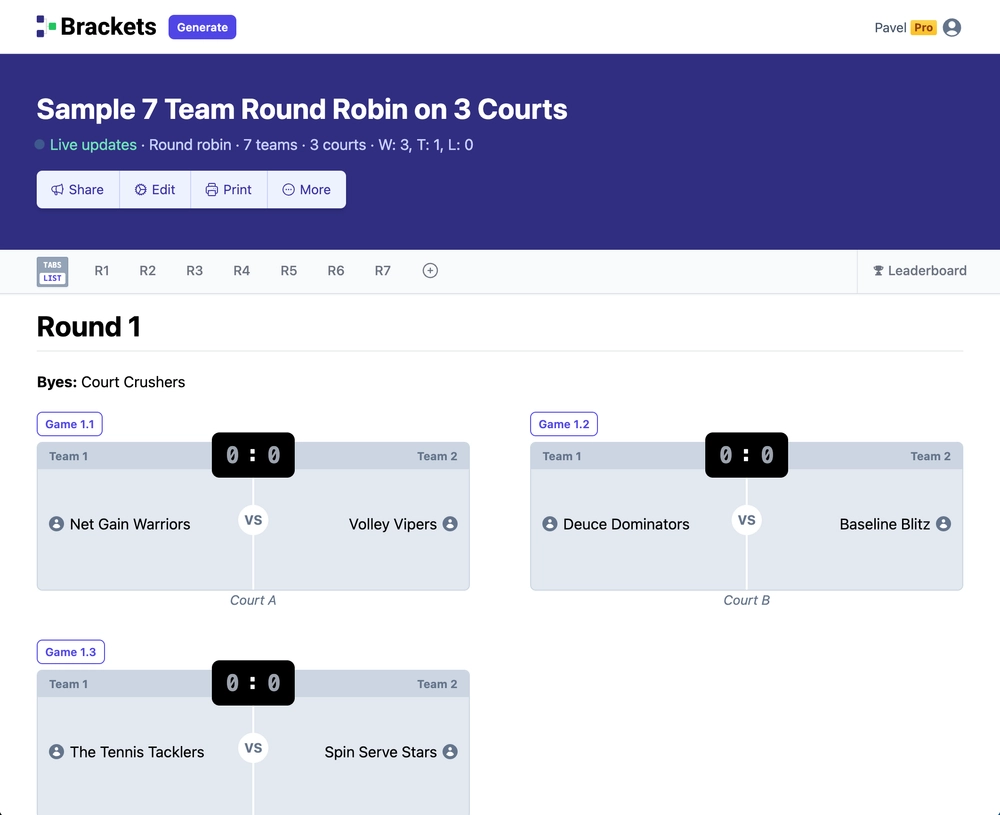Select team name Deuce Dominators
The image size is (1000, 815).
[x=626, y=524]
